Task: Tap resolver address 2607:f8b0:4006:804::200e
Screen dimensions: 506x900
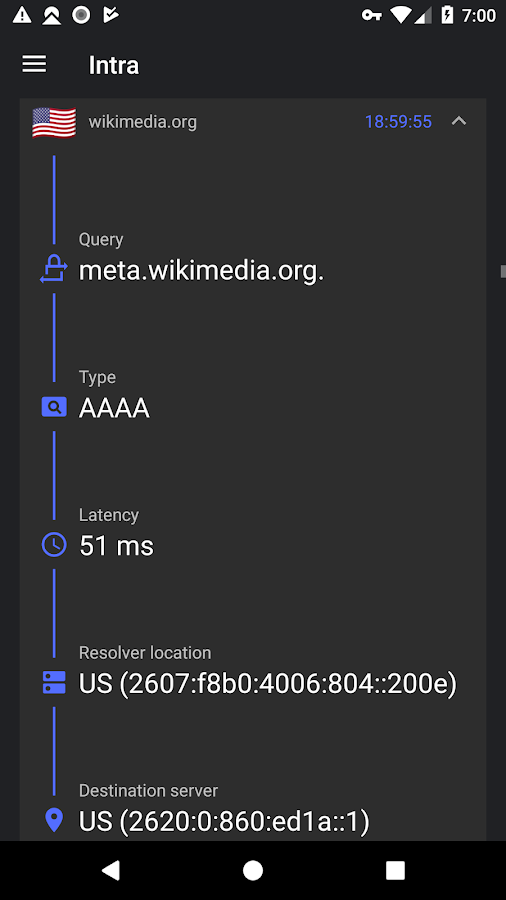Action: click(287, 684)
